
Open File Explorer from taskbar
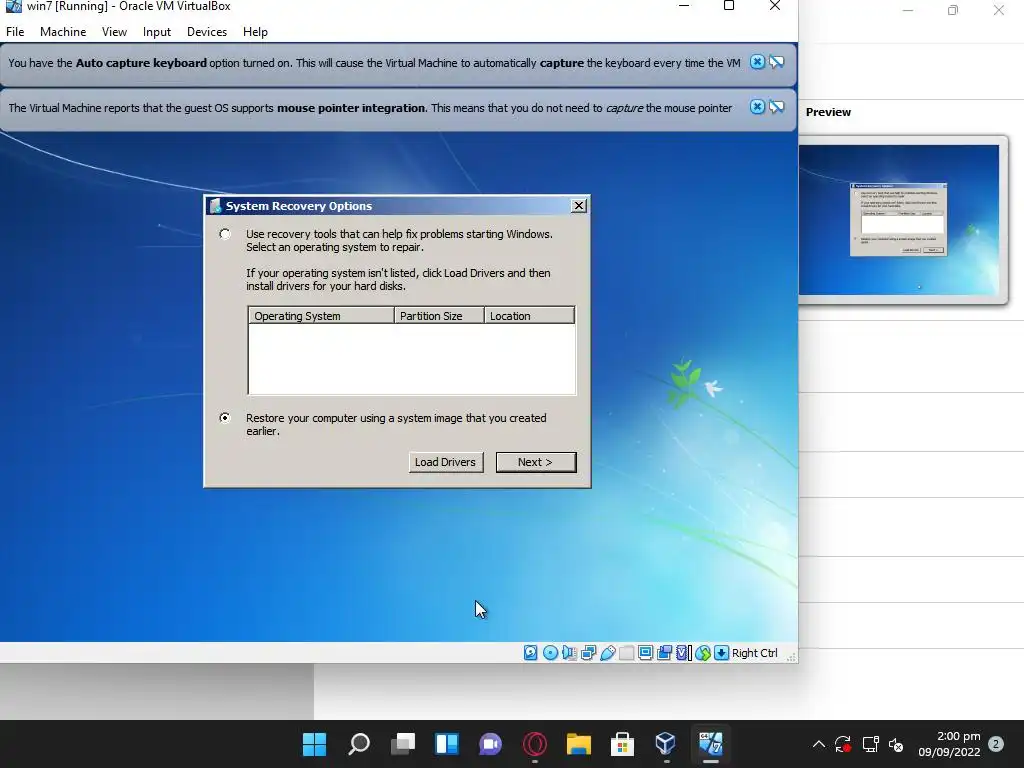pos(579,744)
